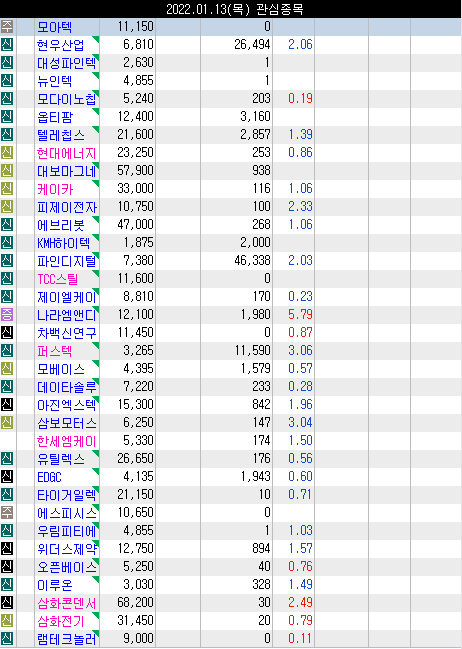Viewport: 462px width, 649px height.
Task: Click the purple 증 badge beside 나라엠앤디
Action: [7, 315]
